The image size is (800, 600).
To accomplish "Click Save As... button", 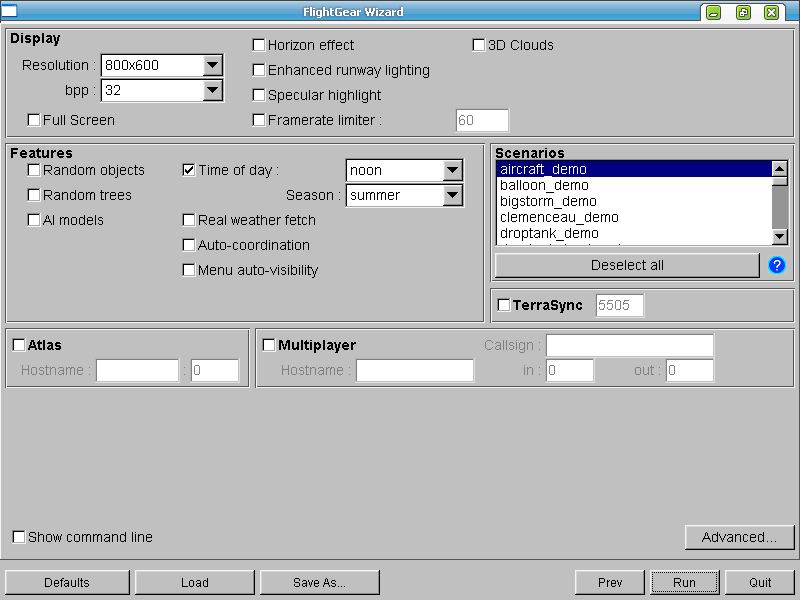I will [320, 583].
